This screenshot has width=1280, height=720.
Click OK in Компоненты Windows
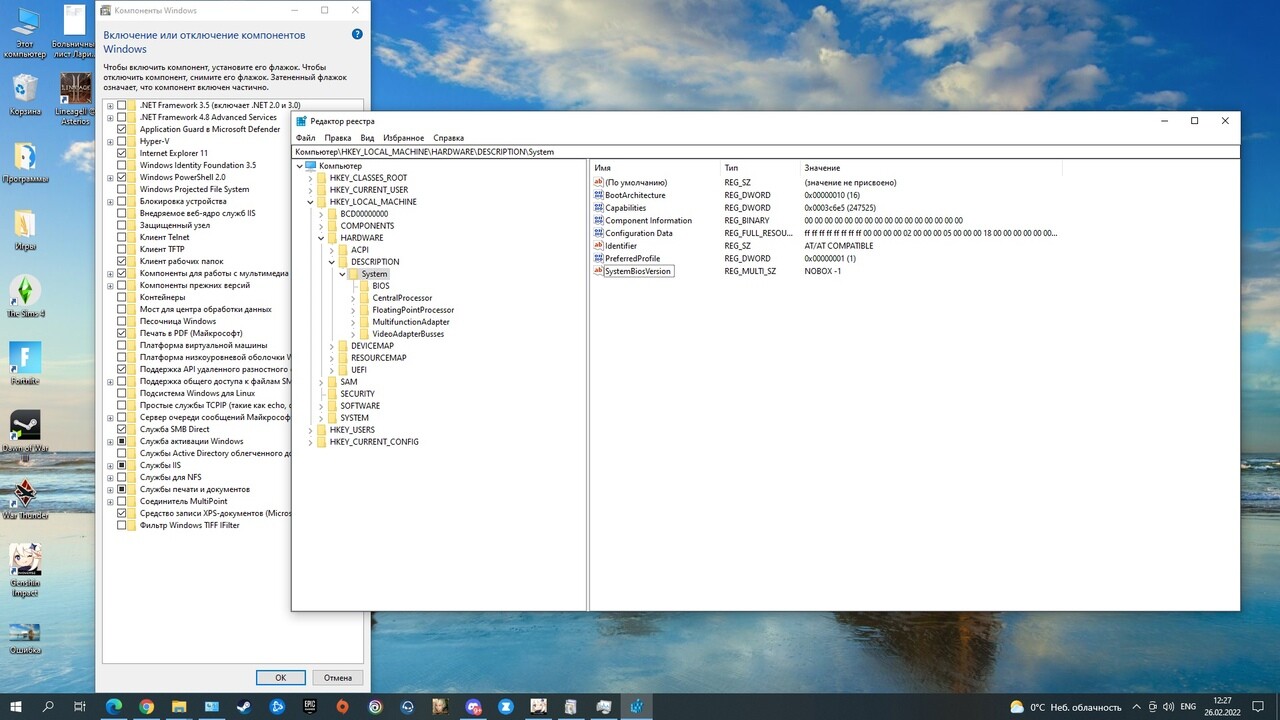click(x=281, y=677)
